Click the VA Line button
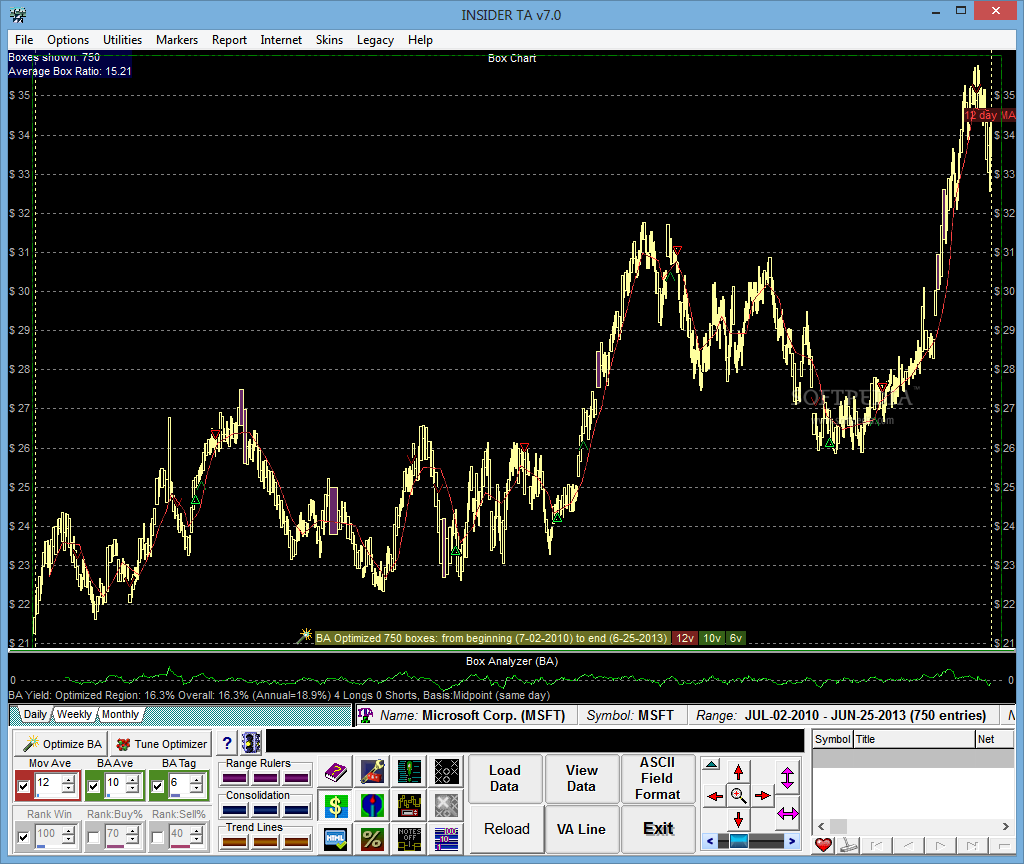 [x=581, y=829]
